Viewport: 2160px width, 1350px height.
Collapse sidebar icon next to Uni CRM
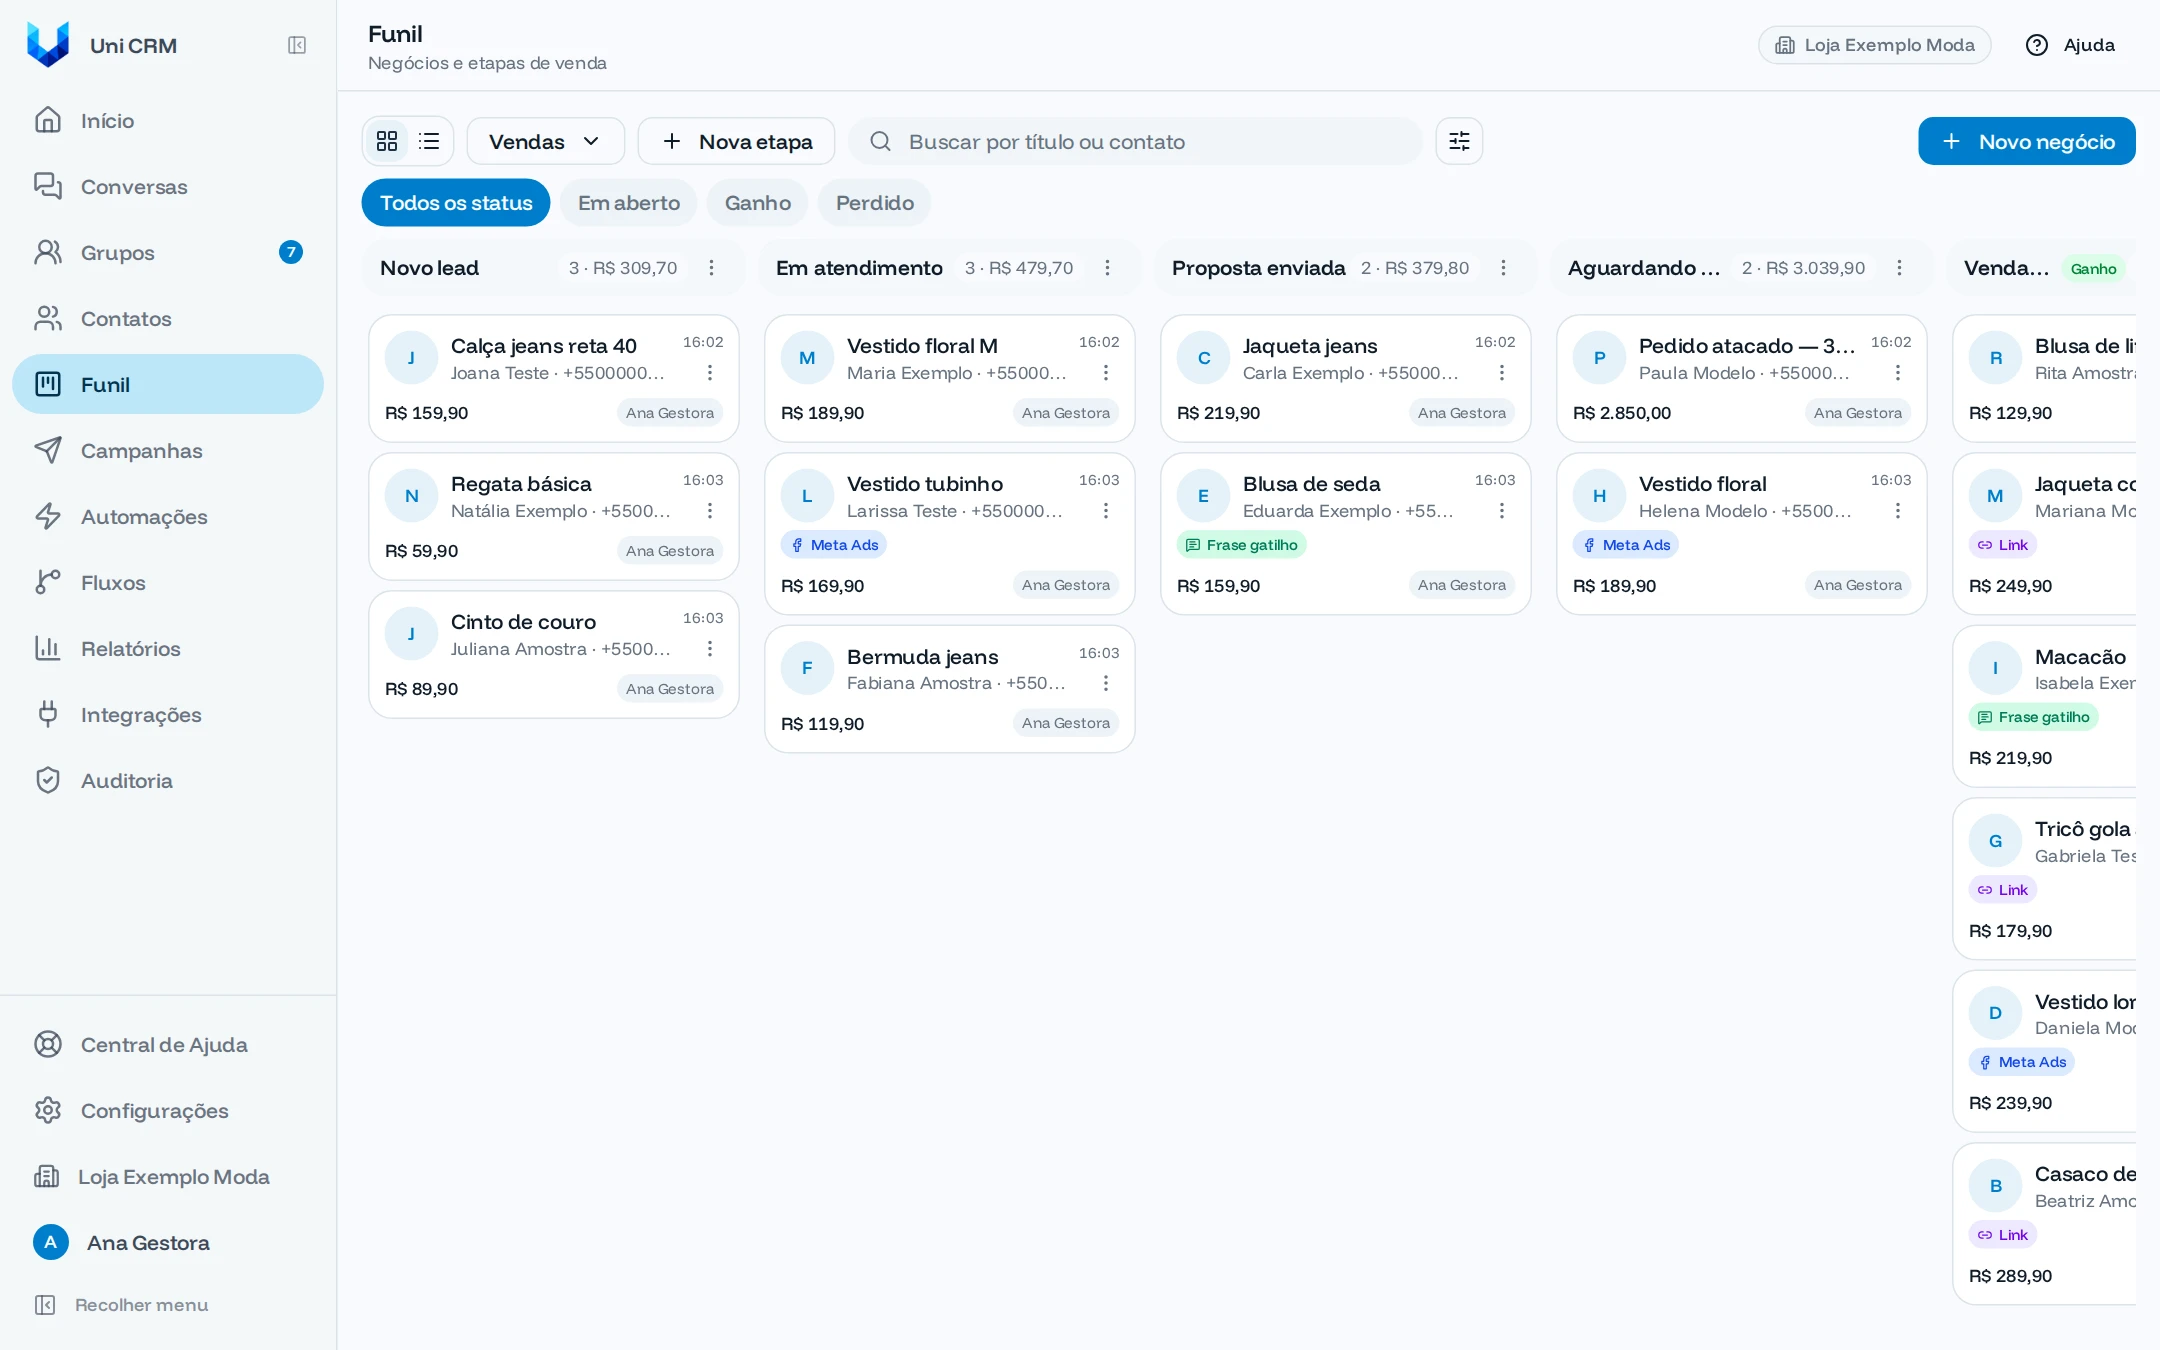[297, 45]
